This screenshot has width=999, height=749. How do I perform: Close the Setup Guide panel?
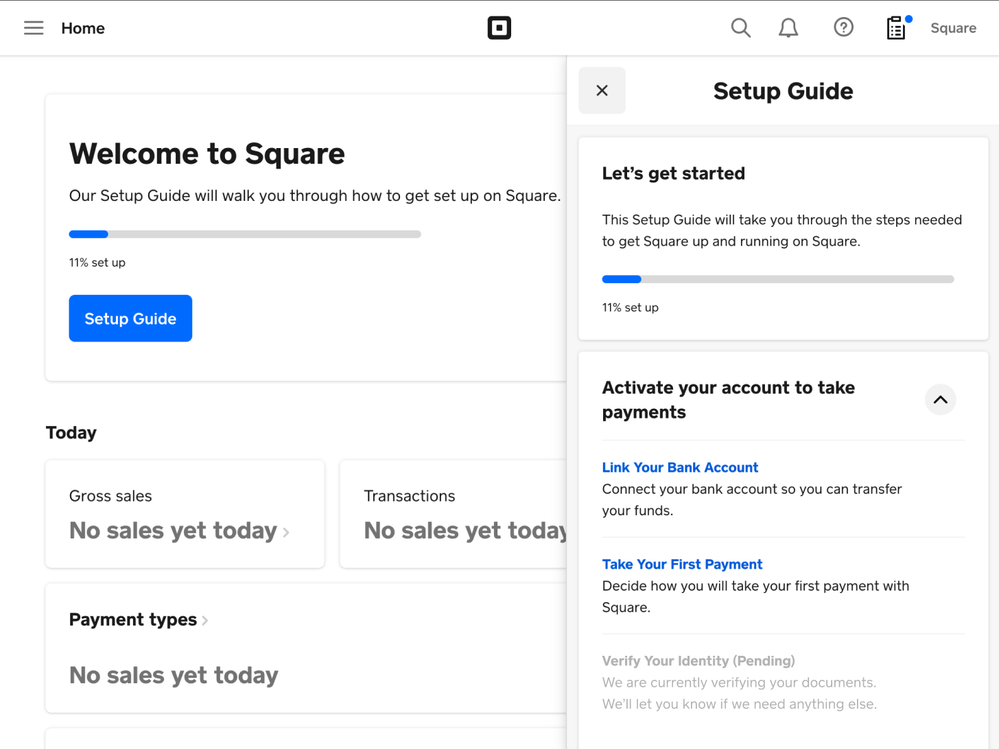(602, 91)
